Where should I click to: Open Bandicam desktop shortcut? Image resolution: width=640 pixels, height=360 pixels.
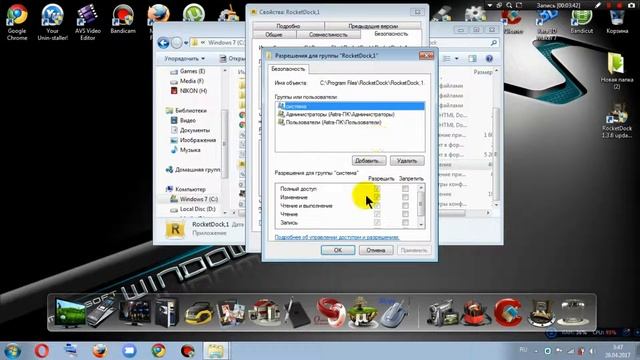(123, 20)
